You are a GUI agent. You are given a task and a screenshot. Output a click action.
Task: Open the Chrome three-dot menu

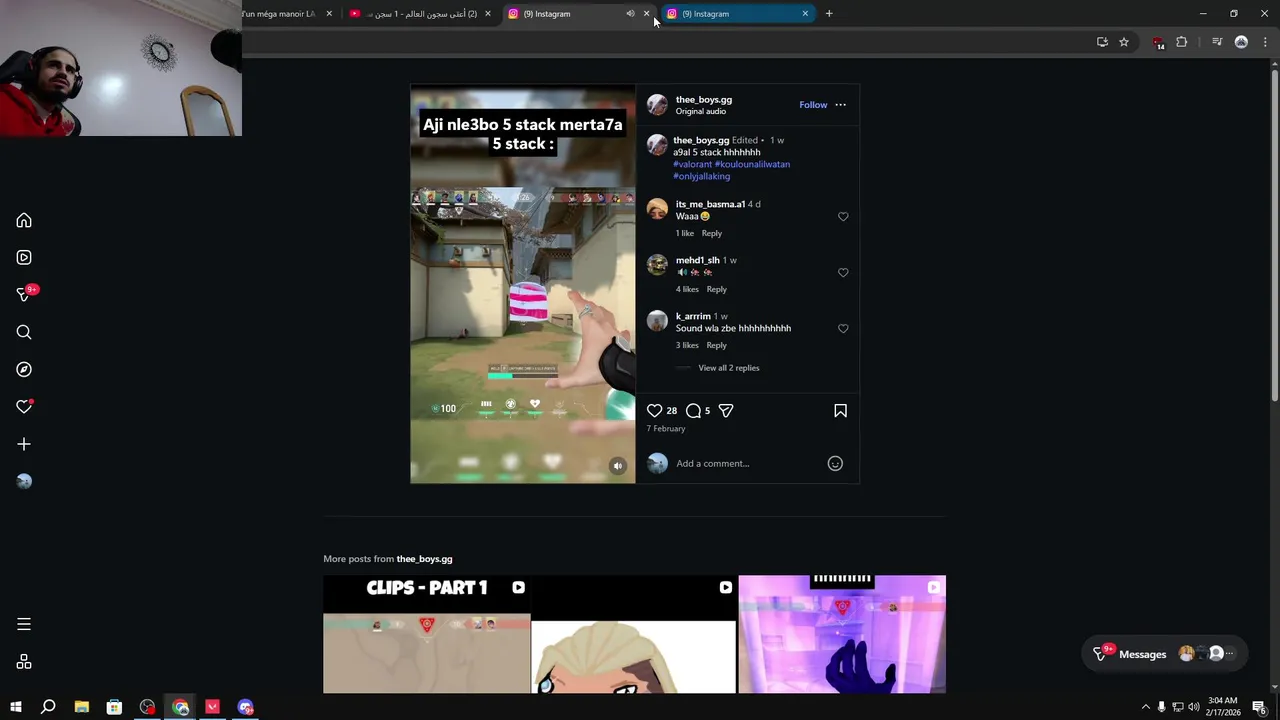(x=1265, y=42)
